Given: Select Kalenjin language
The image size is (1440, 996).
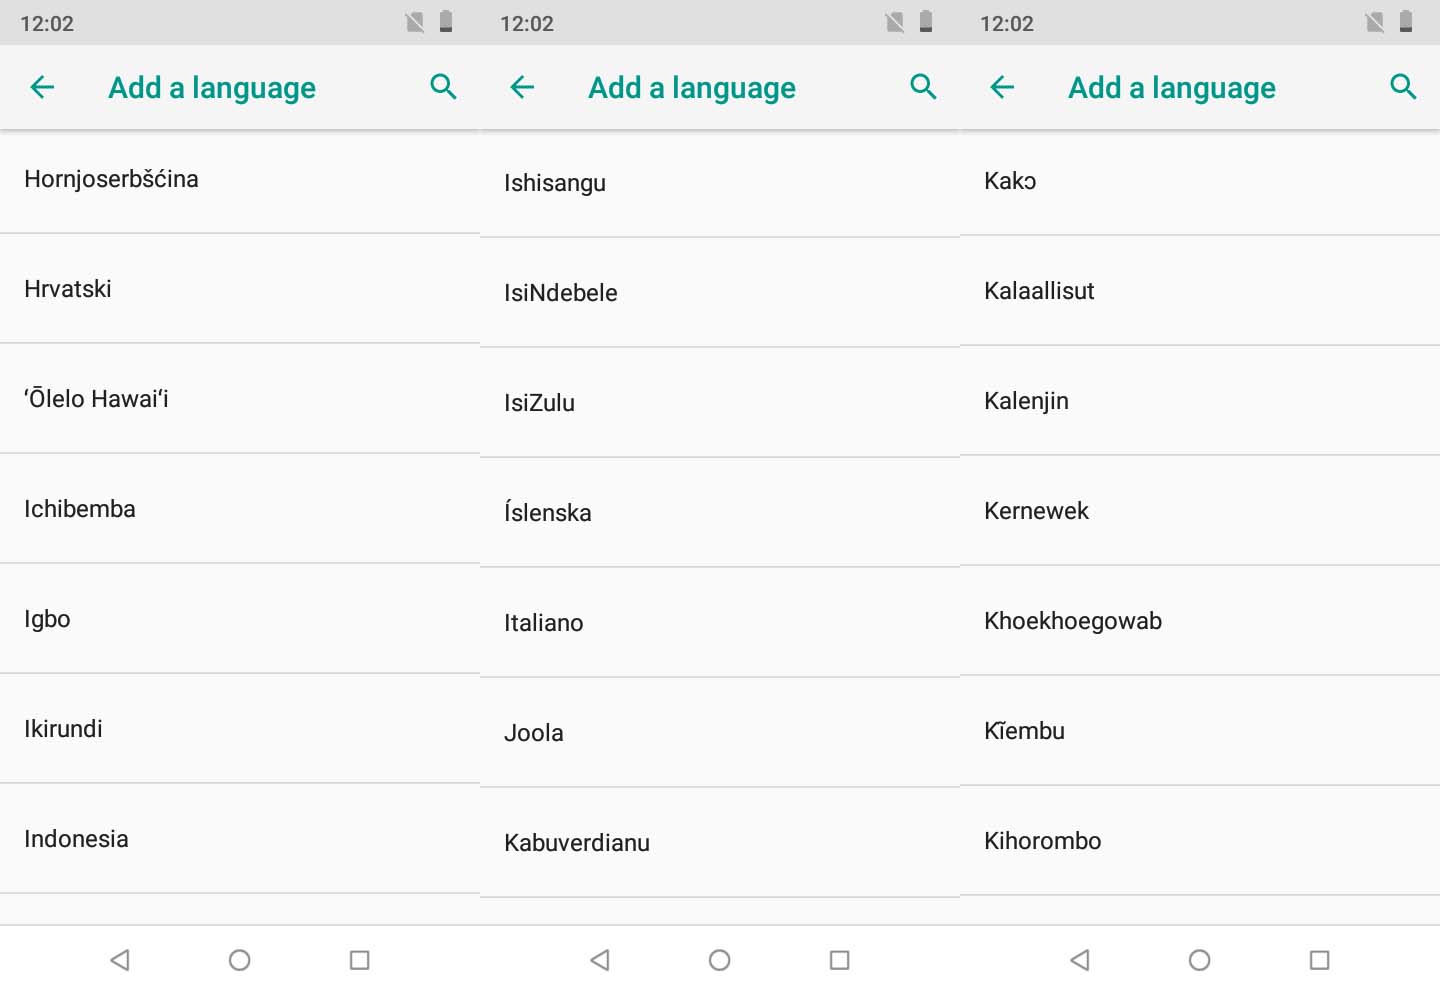Looking at the screenshot, I should tap(1200, 401).
